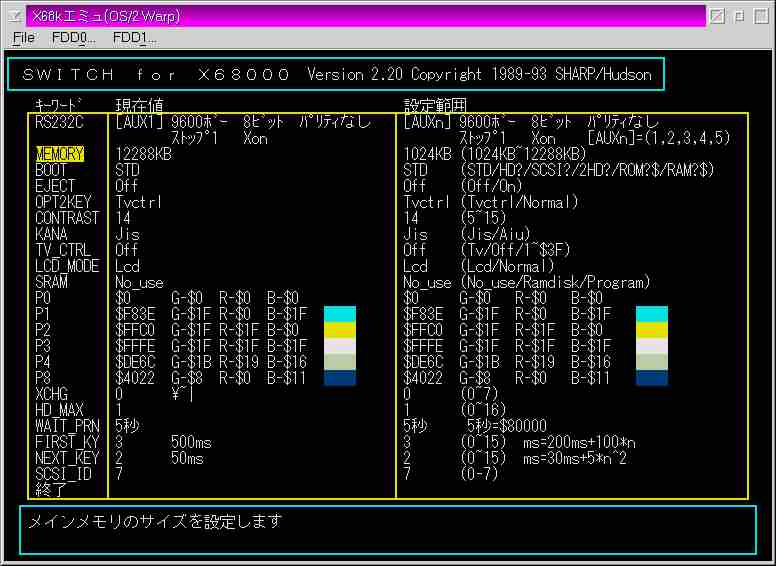Select the P8 palette keyword

[43, 378]
